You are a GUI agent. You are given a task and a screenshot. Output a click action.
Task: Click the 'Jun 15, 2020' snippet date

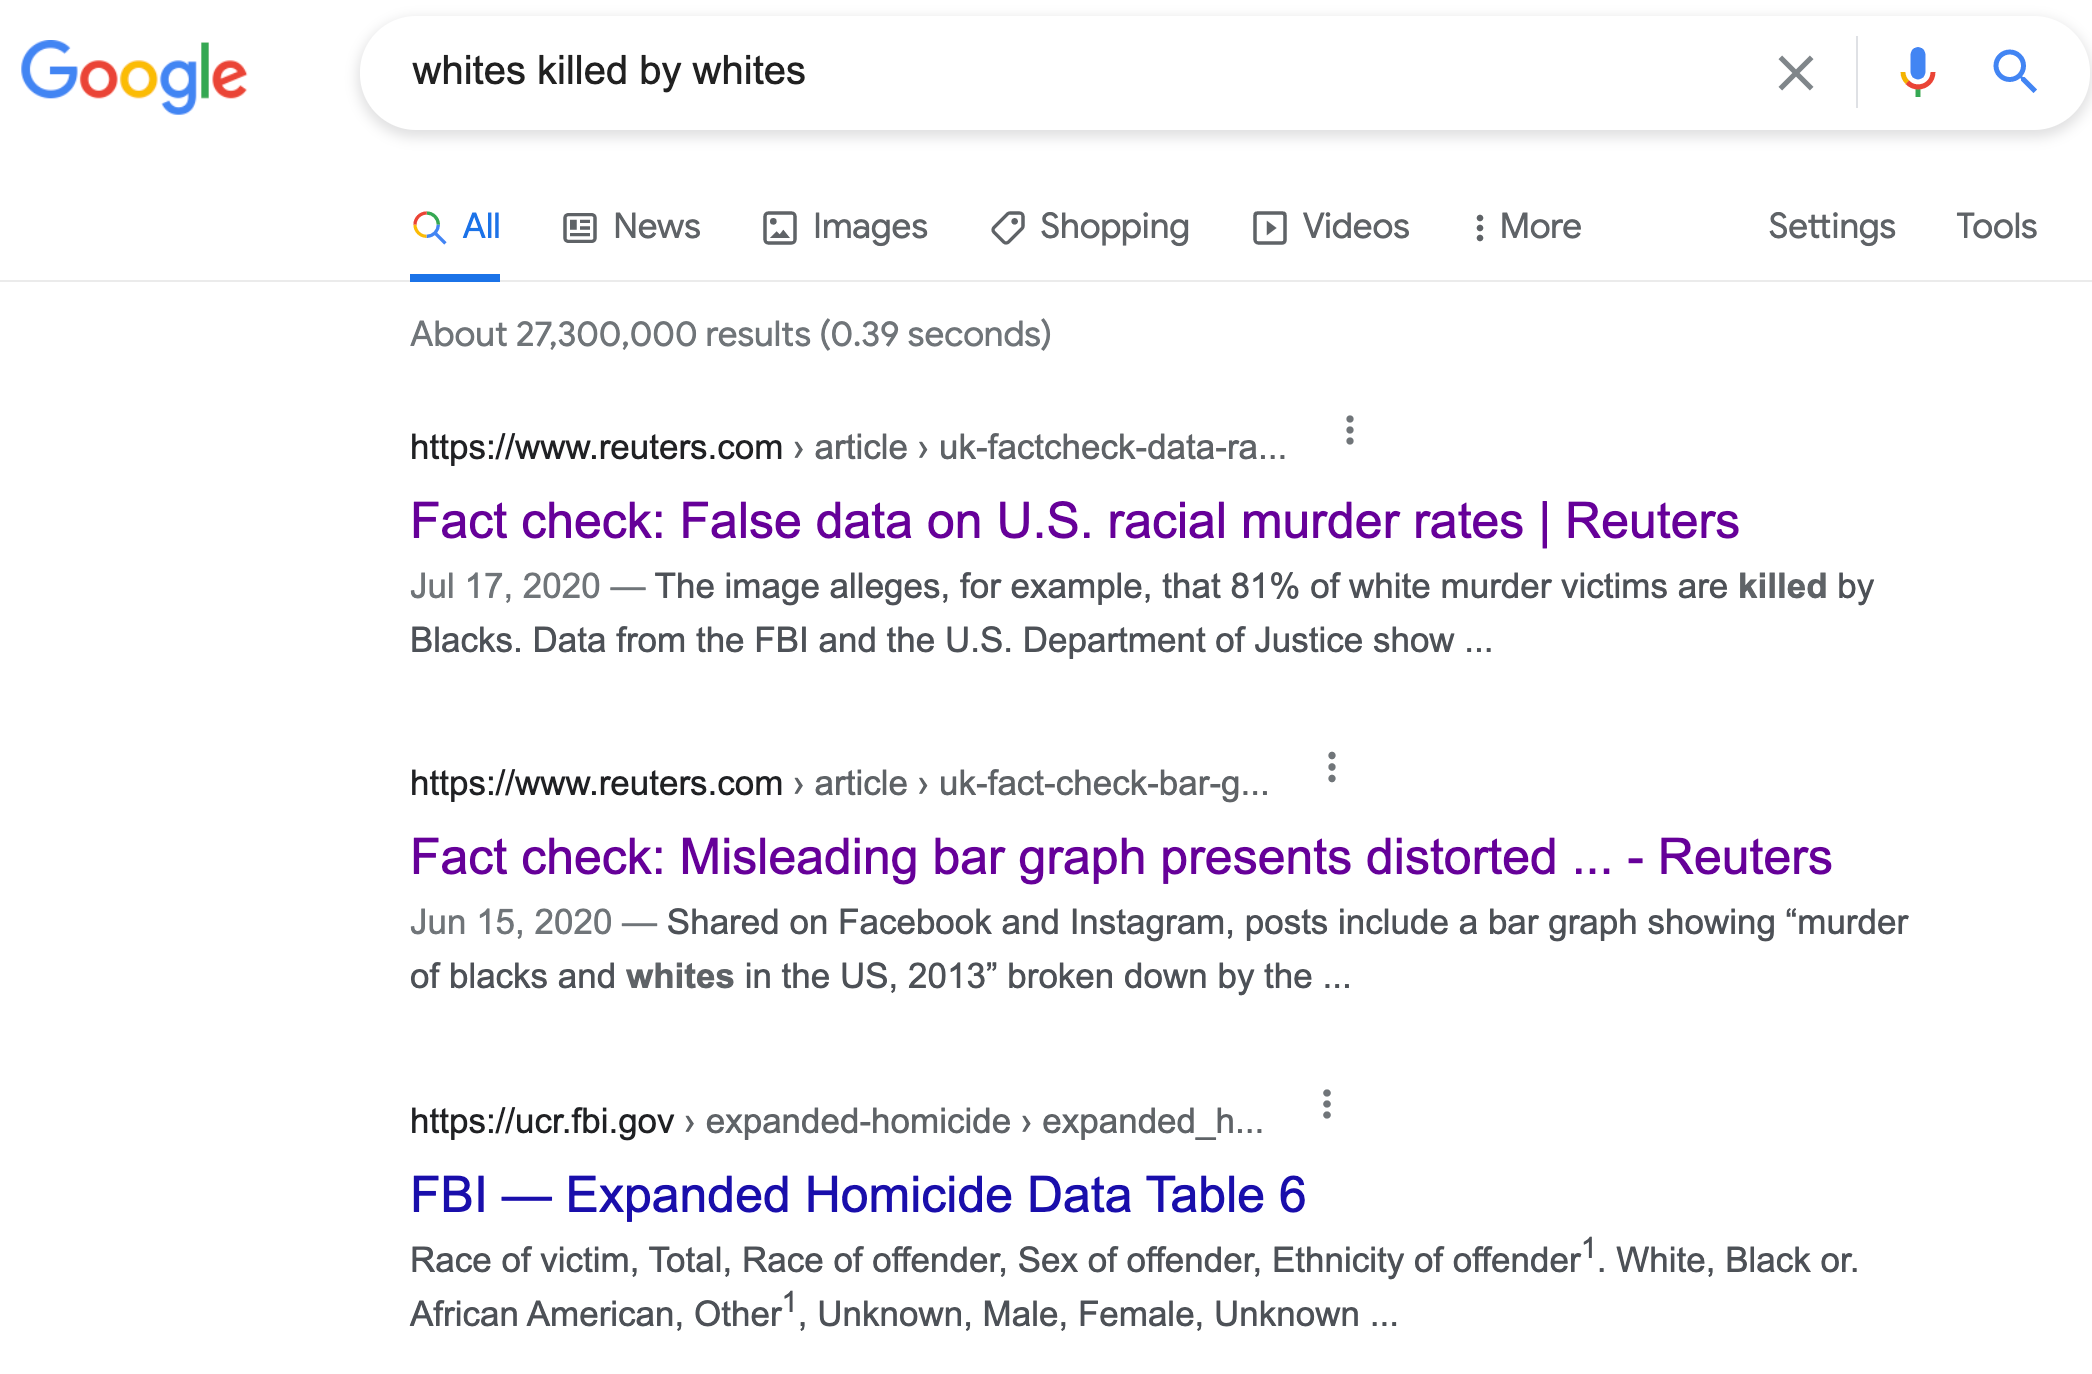(x=510, y=922)
